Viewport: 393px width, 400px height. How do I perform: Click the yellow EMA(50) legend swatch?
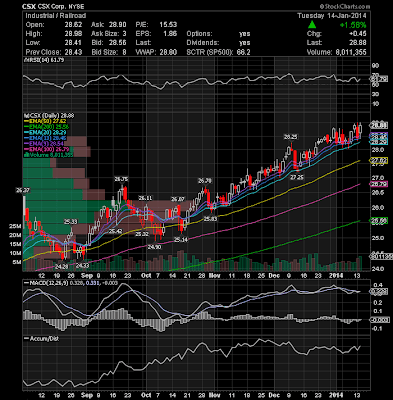pyautogui.click(x=27, y=121)
